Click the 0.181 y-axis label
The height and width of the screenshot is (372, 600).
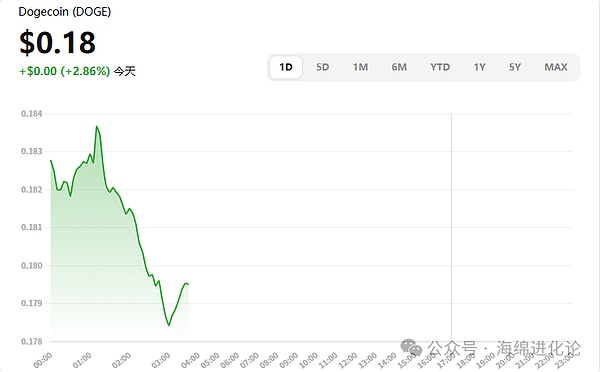point(32,227)
